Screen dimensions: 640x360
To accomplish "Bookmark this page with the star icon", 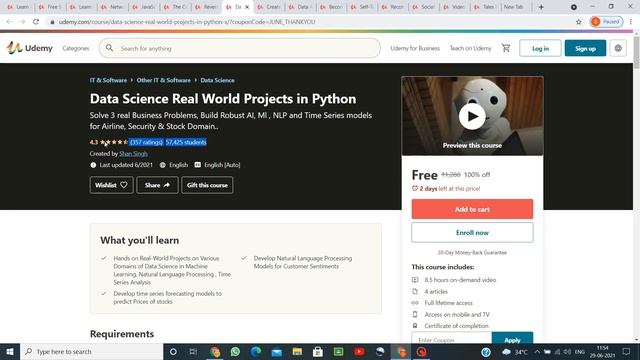I will (x=578, y=22).
